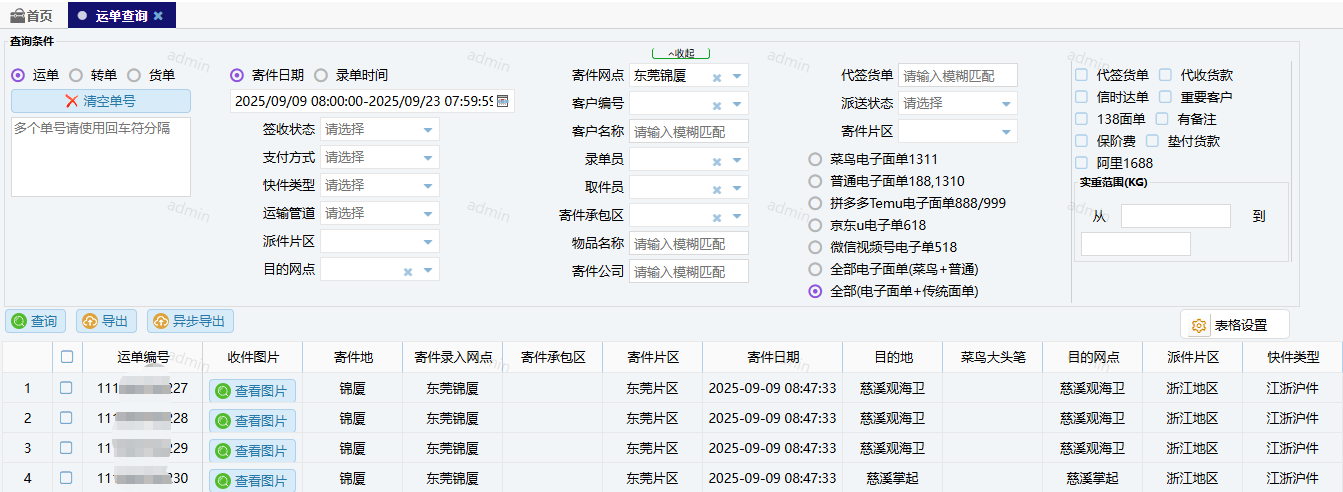Open the 派送状态 dropdown
This screenshot has width=1343, height=492.
[1006, 103]
